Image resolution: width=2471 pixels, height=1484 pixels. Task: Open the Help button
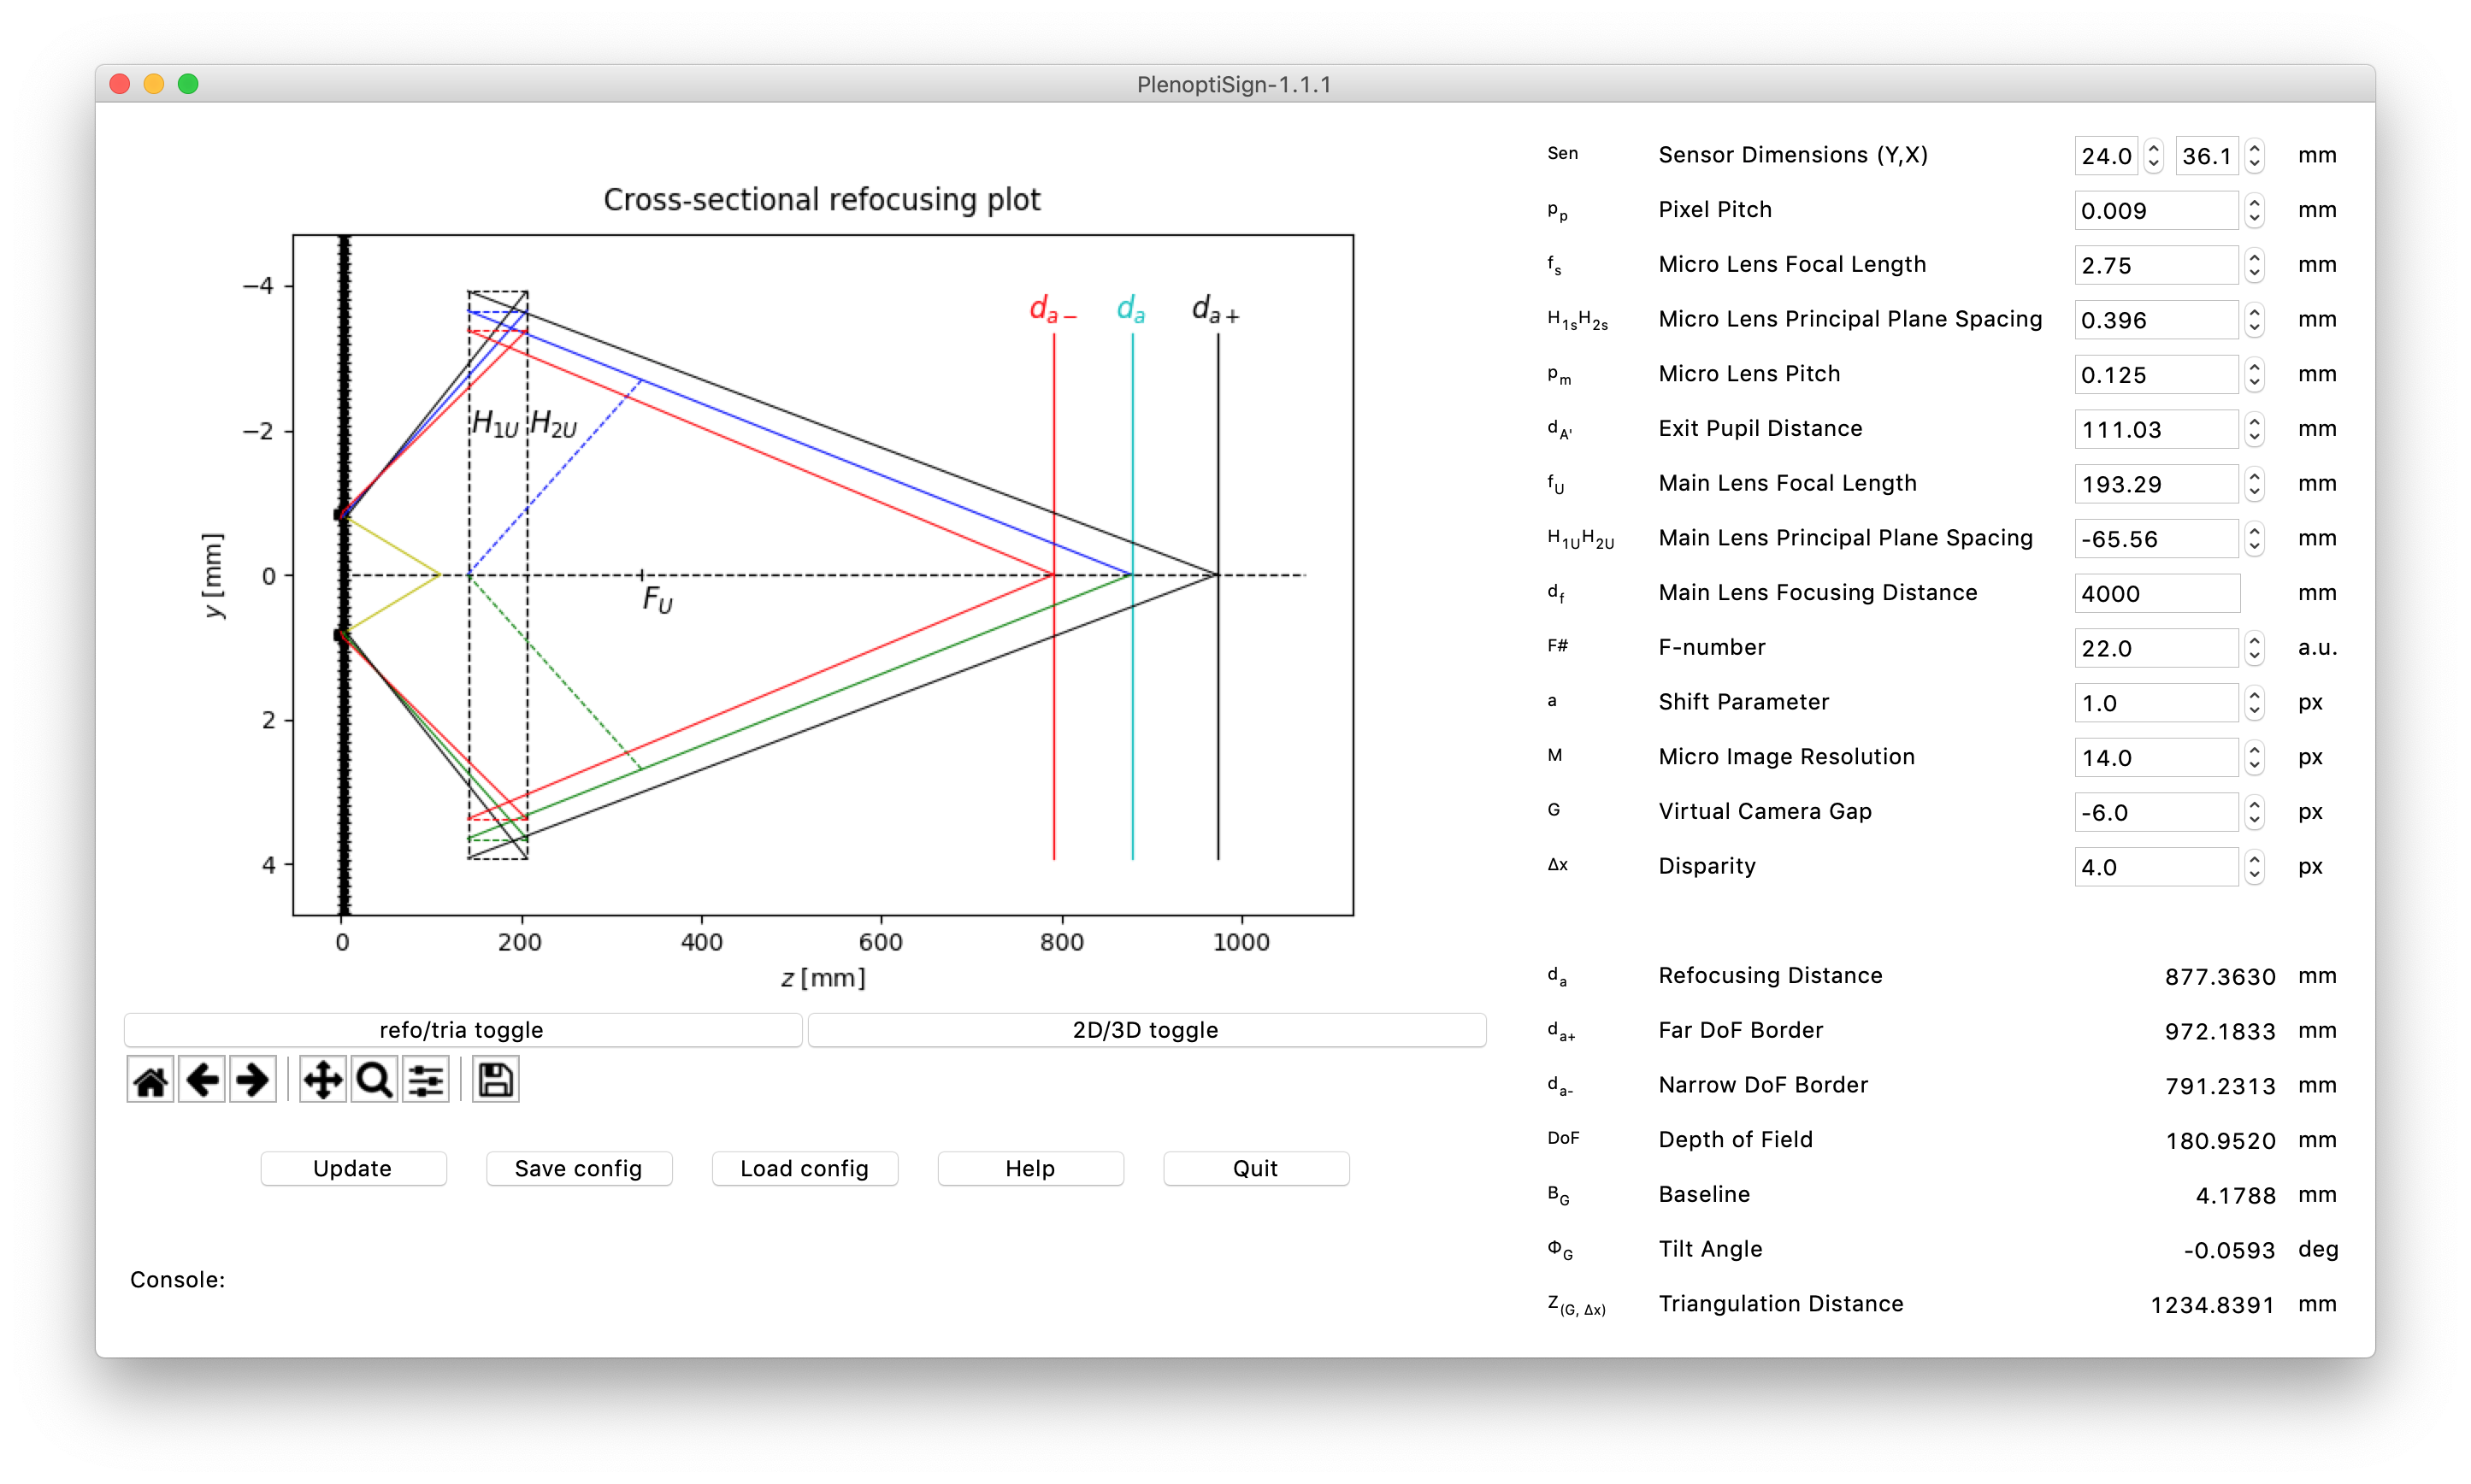1030,1168
